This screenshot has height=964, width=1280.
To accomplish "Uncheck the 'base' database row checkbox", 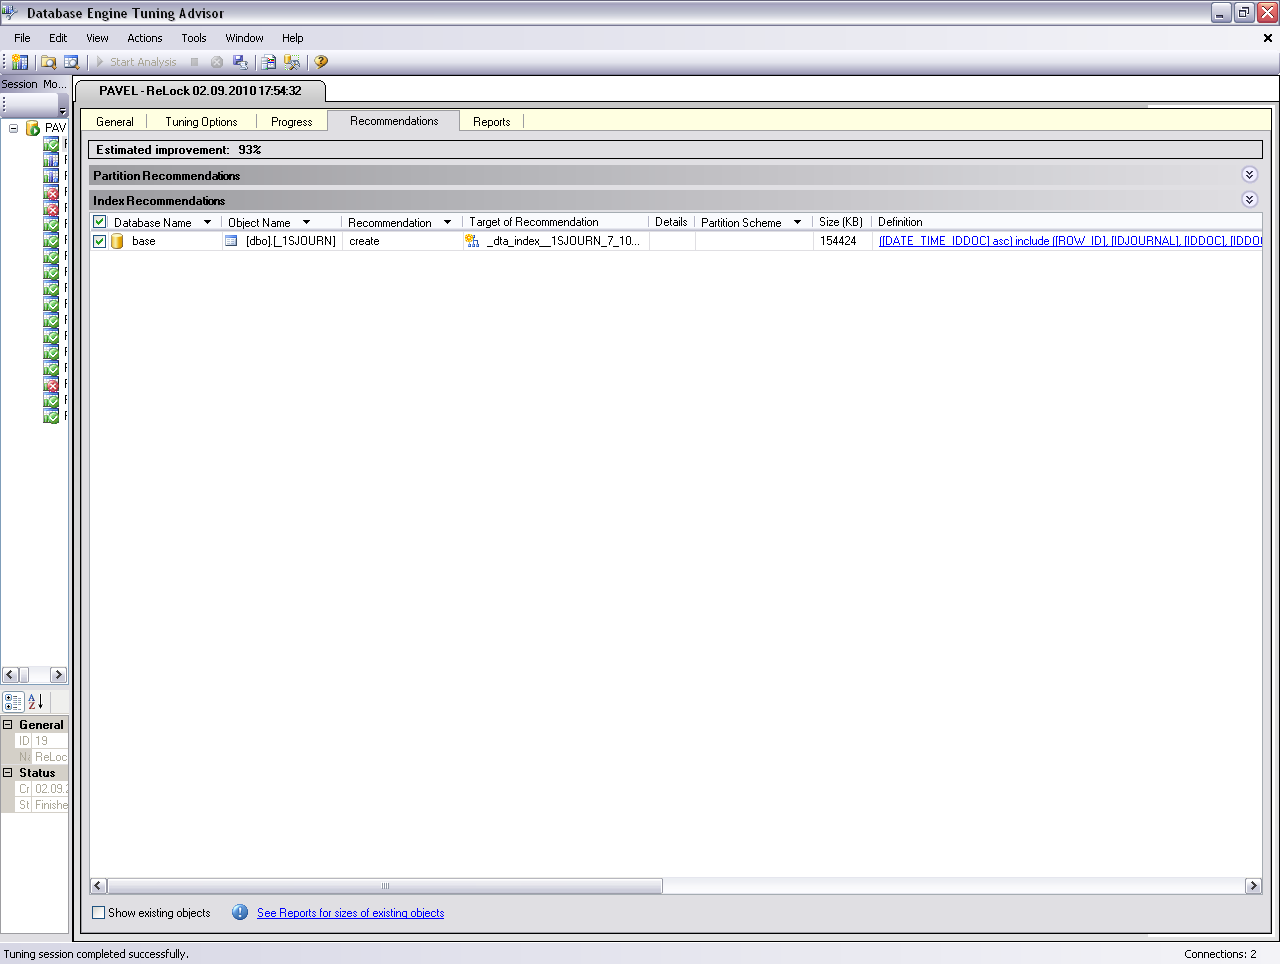I will (100, 241).
